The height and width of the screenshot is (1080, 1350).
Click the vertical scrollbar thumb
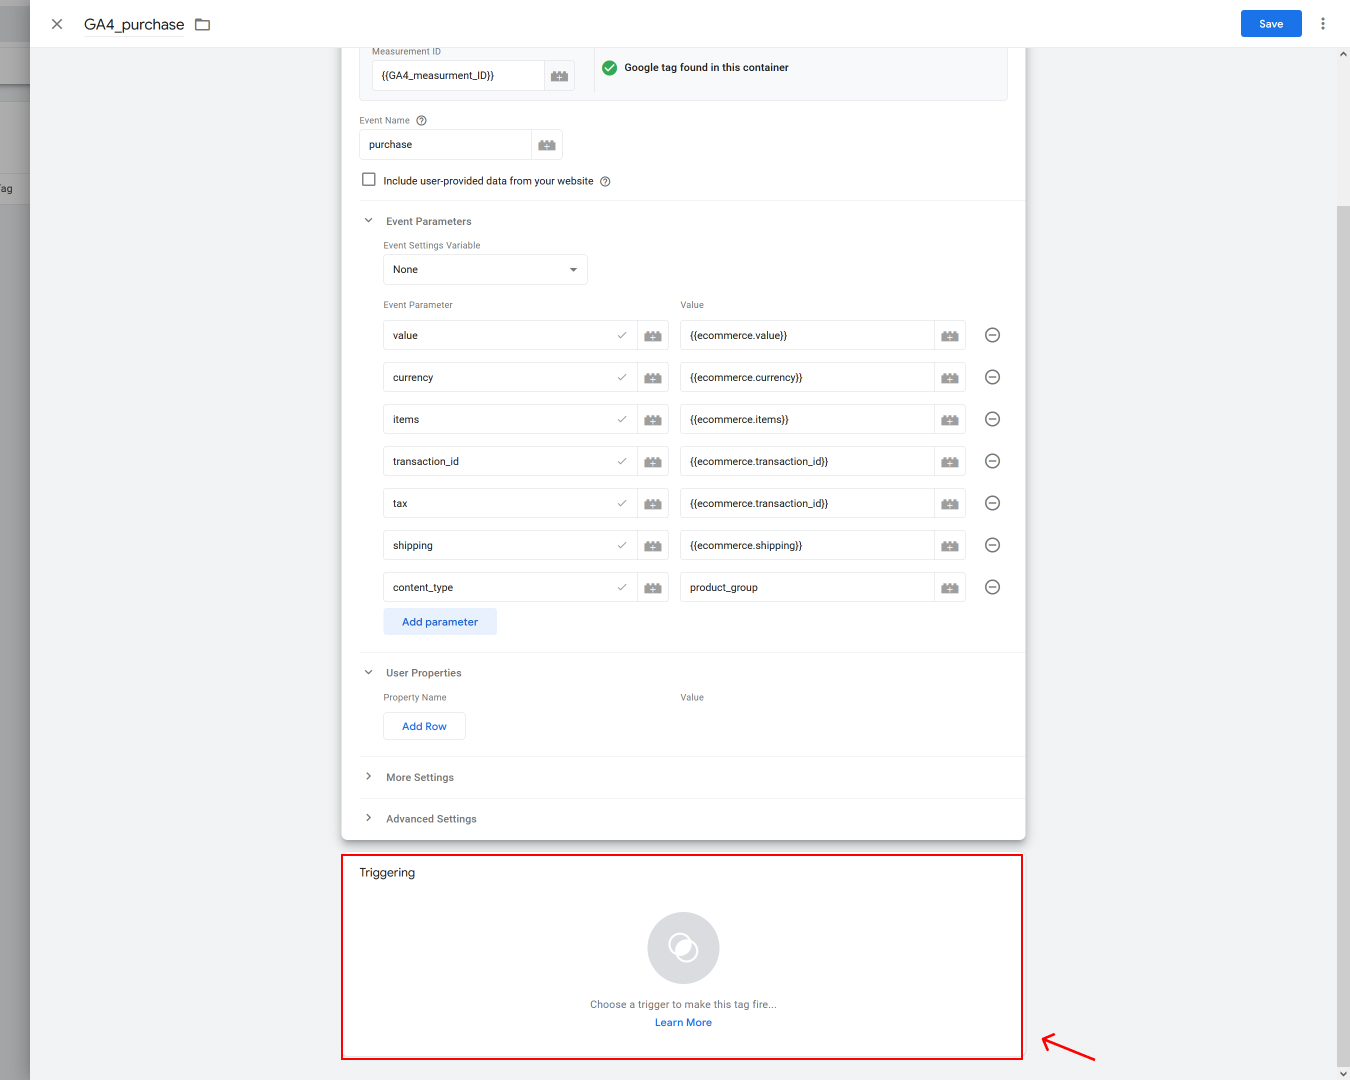pyautogui.click(x=1343, y=636)
